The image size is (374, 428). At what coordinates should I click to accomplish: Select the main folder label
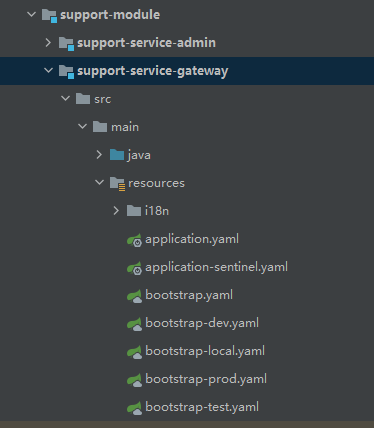pos(125,127)
